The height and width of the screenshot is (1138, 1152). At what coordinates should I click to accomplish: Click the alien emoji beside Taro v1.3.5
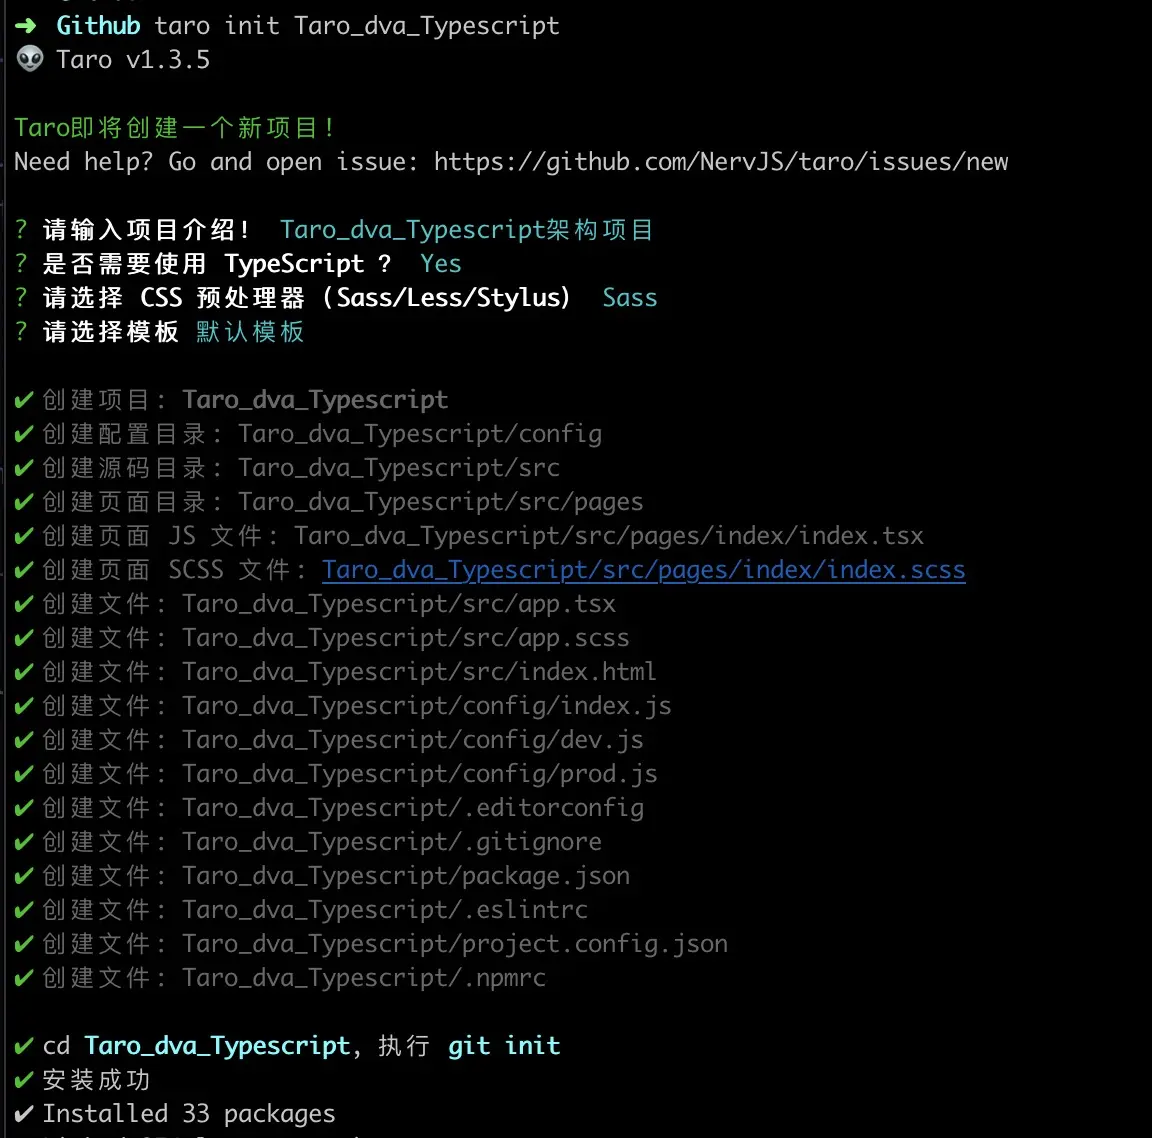point(29,59)
